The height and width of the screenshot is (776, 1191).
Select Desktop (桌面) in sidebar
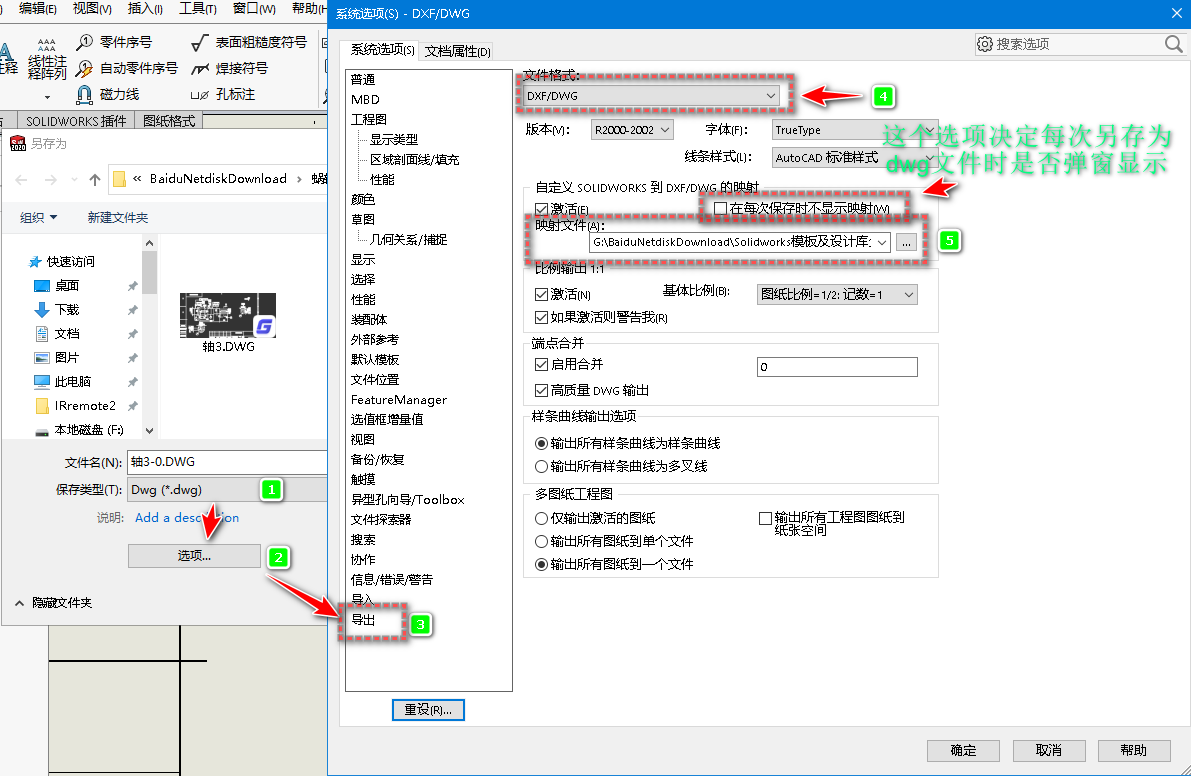(67, 285)
